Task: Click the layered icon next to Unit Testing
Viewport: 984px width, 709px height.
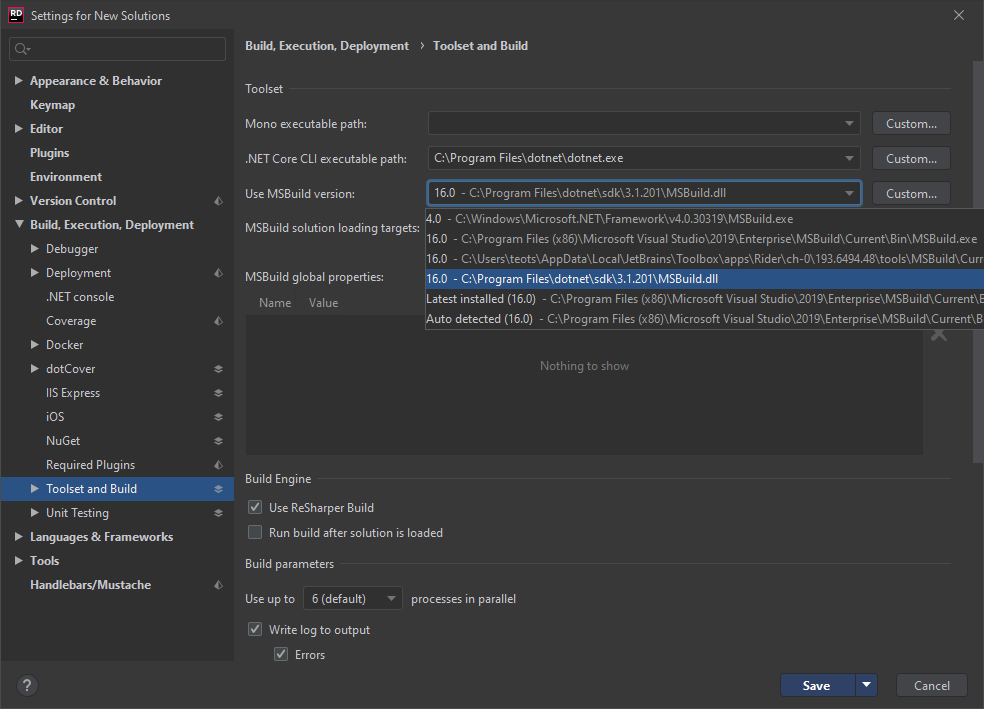Action: coord(218,513)
